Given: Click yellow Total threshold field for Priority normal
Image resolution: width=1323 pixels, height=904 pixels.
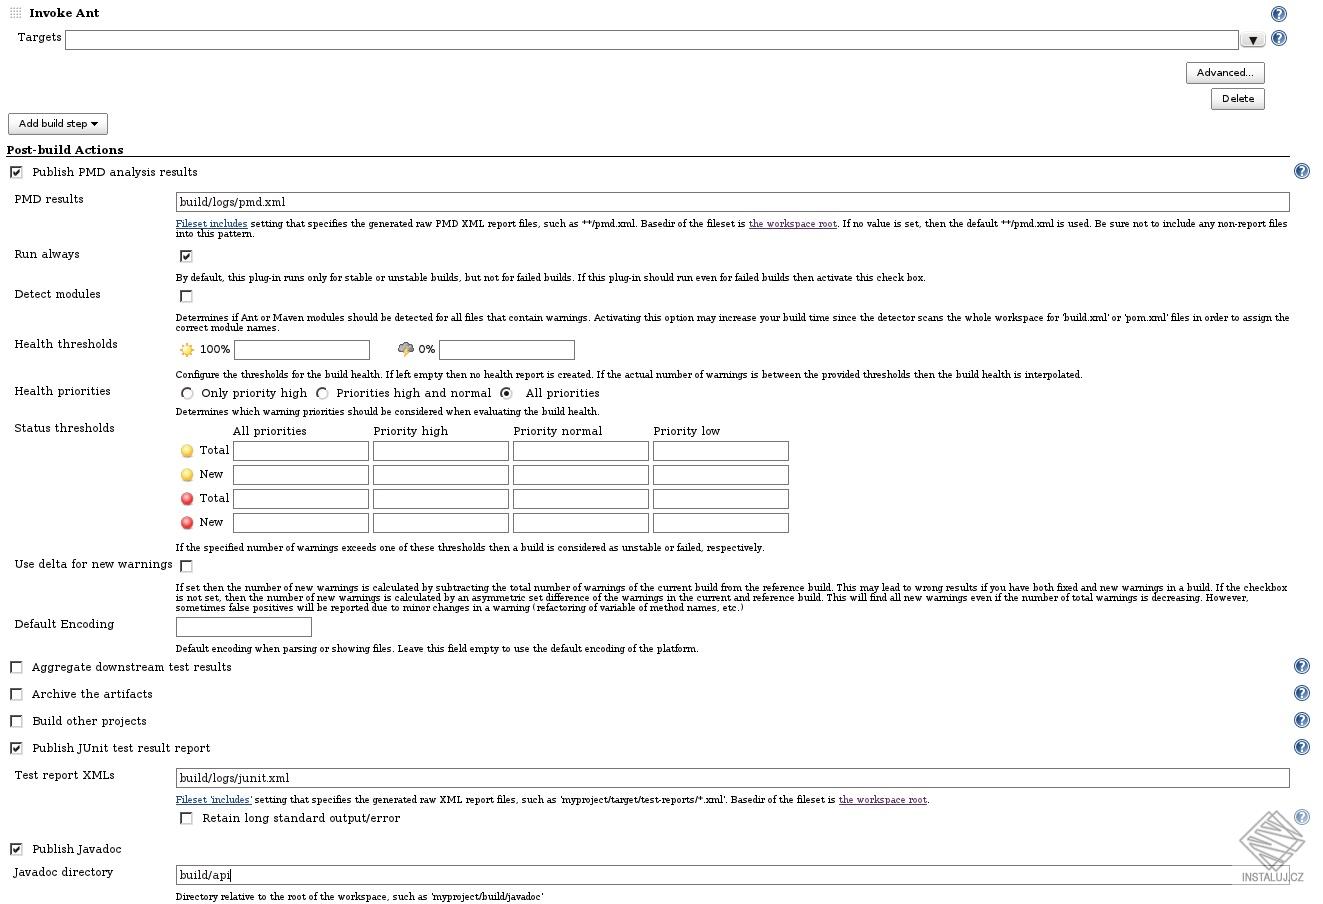Looking at the screenshot, I should click(x=581, y=451).
